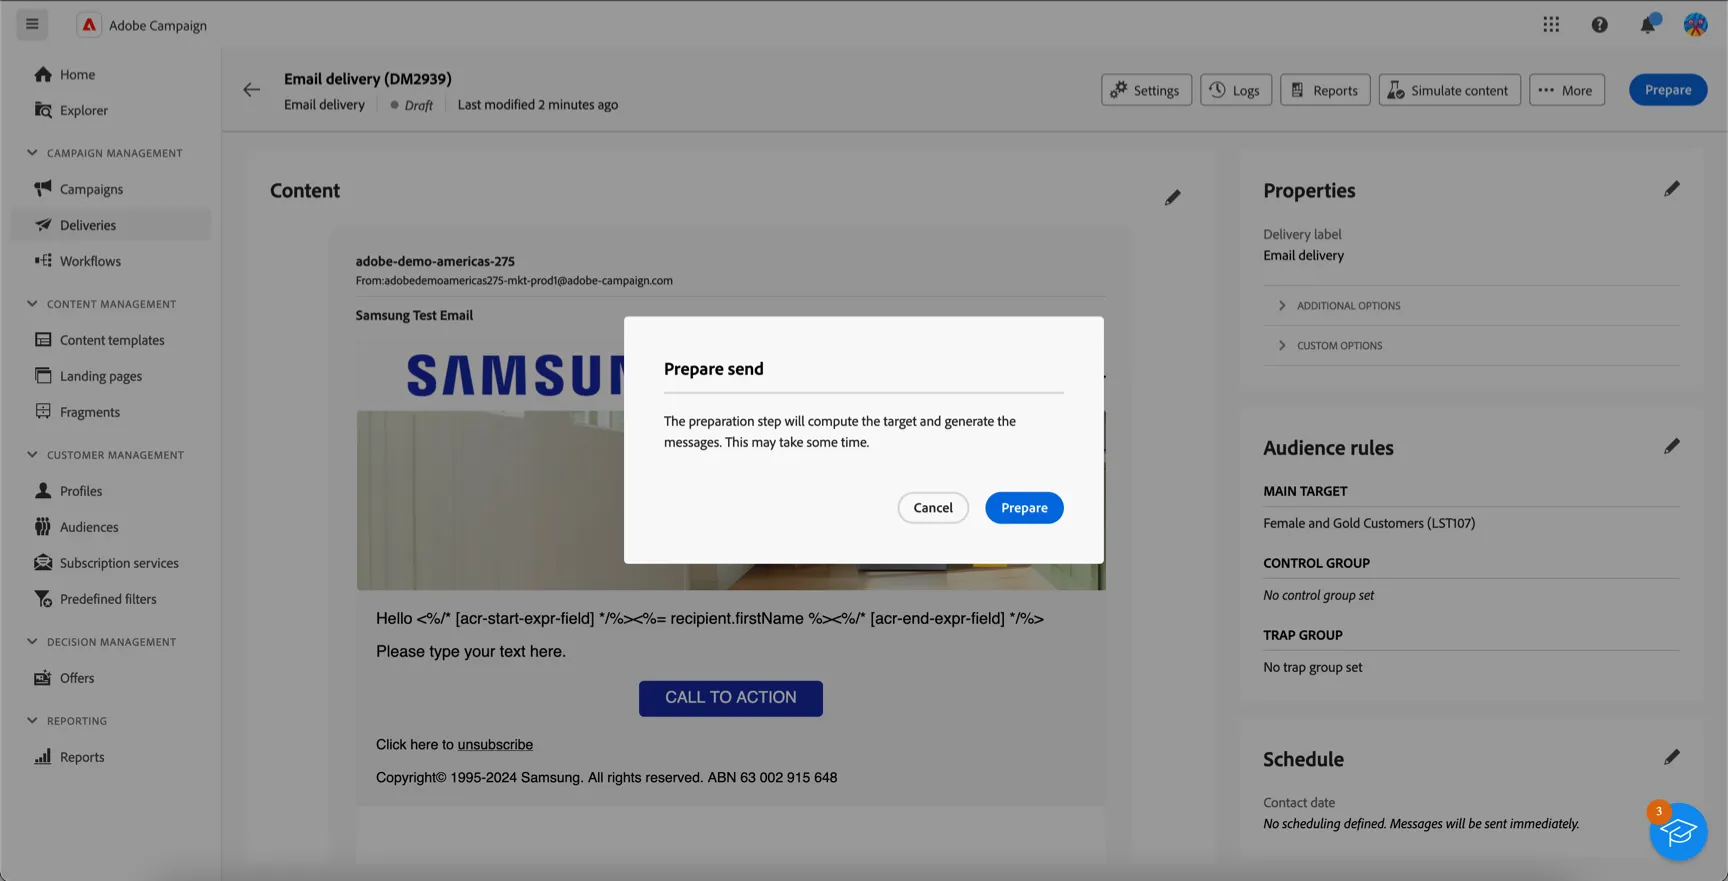Select Workflows in the sidebar

[90, 261]
